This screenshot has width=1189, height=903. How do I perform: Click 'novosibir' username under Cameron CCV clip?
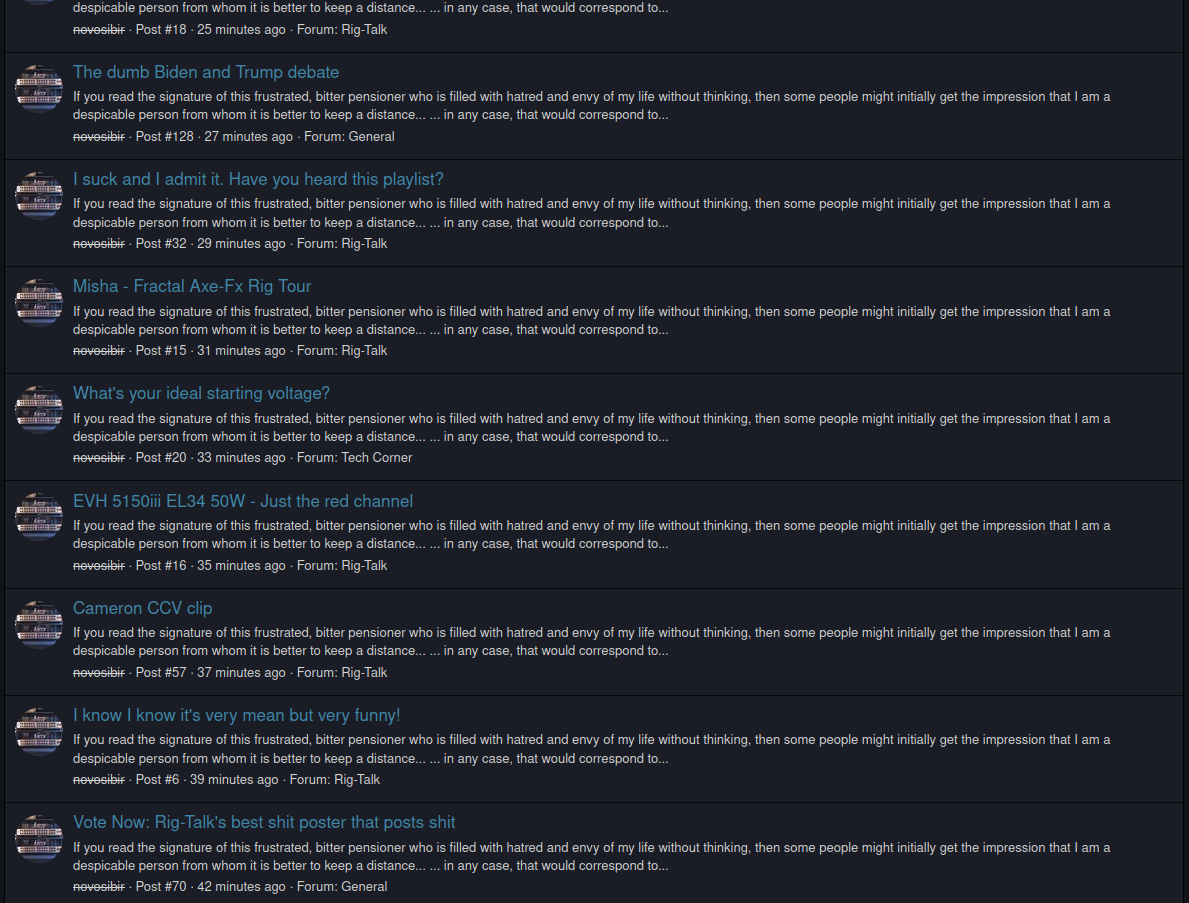point(99,673)
